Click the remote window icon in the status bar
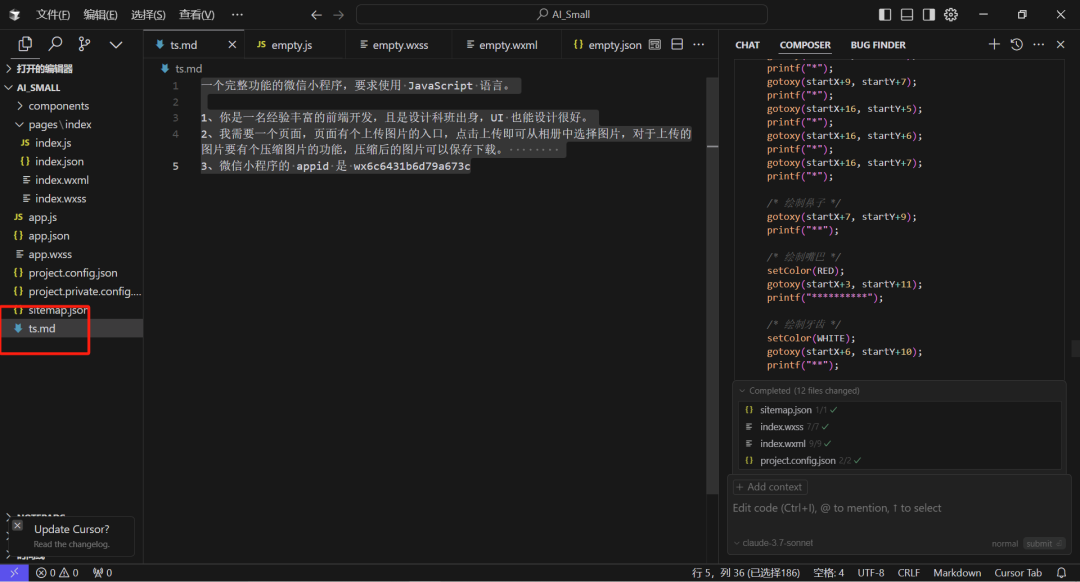 click(x=14, y=573)
